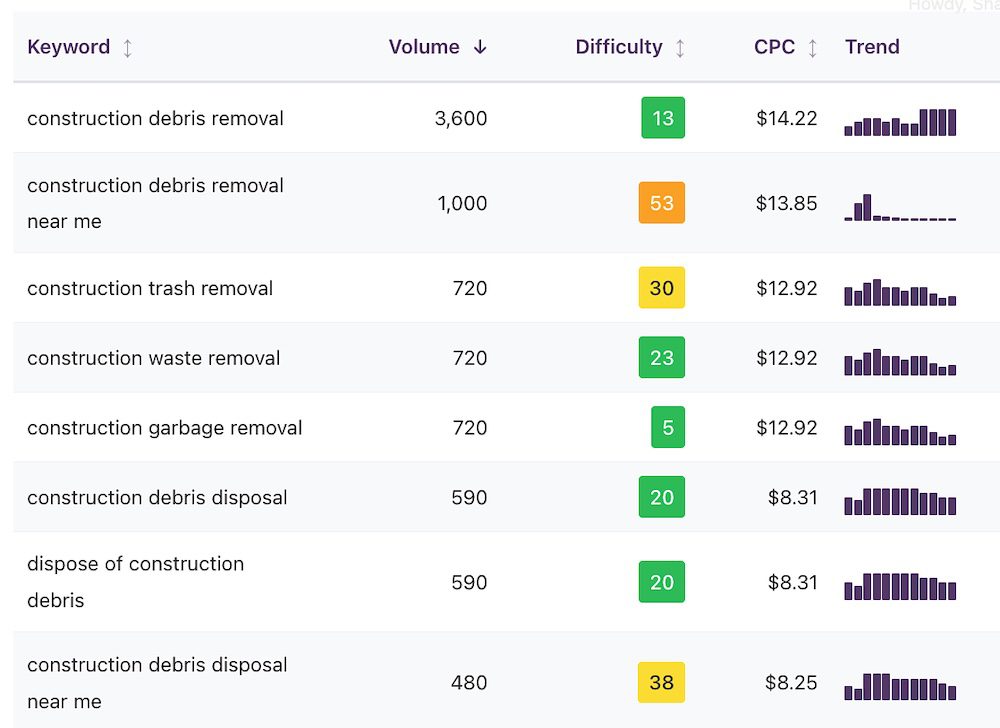Viewport: 1000px width, 728px height.
Task: Sort by CPC header label
Action: [x=774, y=47]
